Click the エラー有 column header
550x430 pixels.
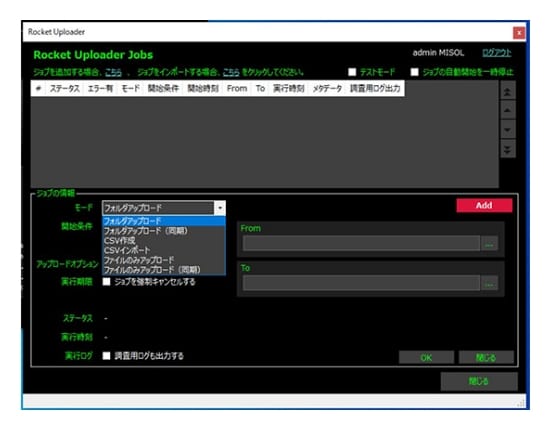[100, 88]
